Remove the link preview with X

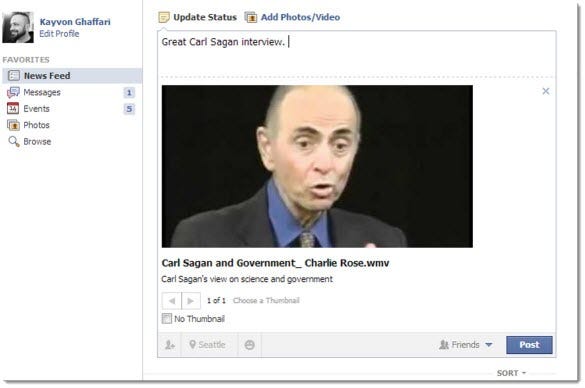point(546,91)
